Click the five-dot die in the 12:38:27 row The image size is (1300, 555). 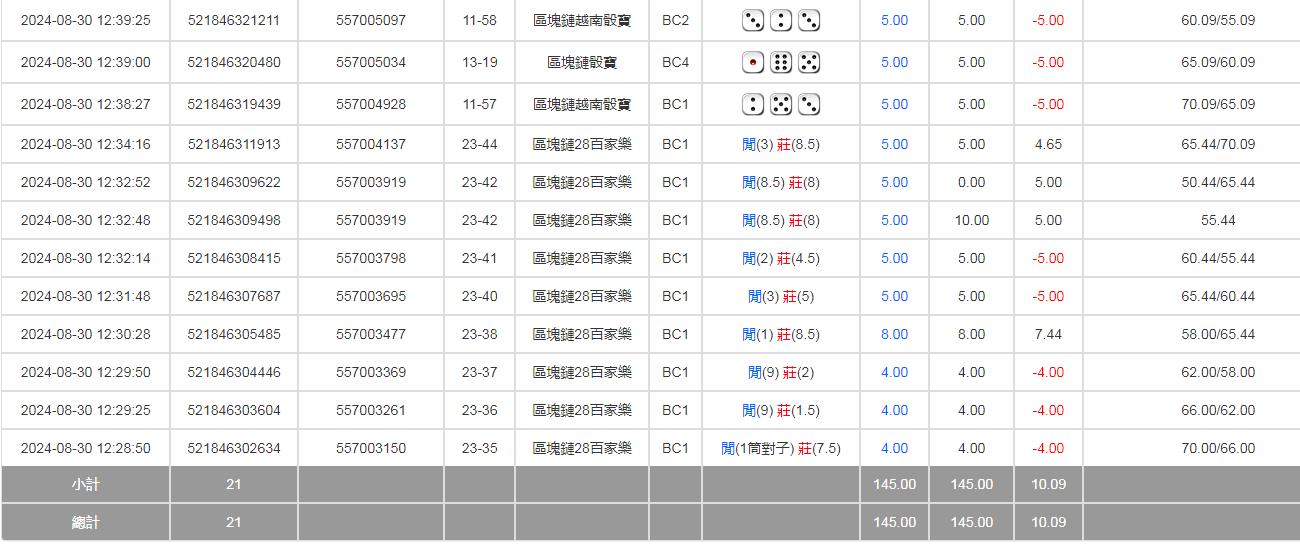(x=781, y=104)
